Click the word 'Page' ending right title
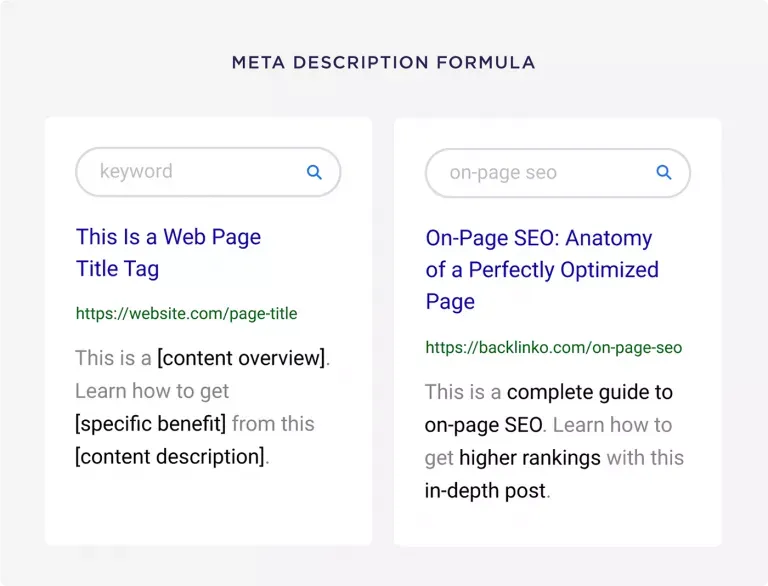 [x=450, y=302]
